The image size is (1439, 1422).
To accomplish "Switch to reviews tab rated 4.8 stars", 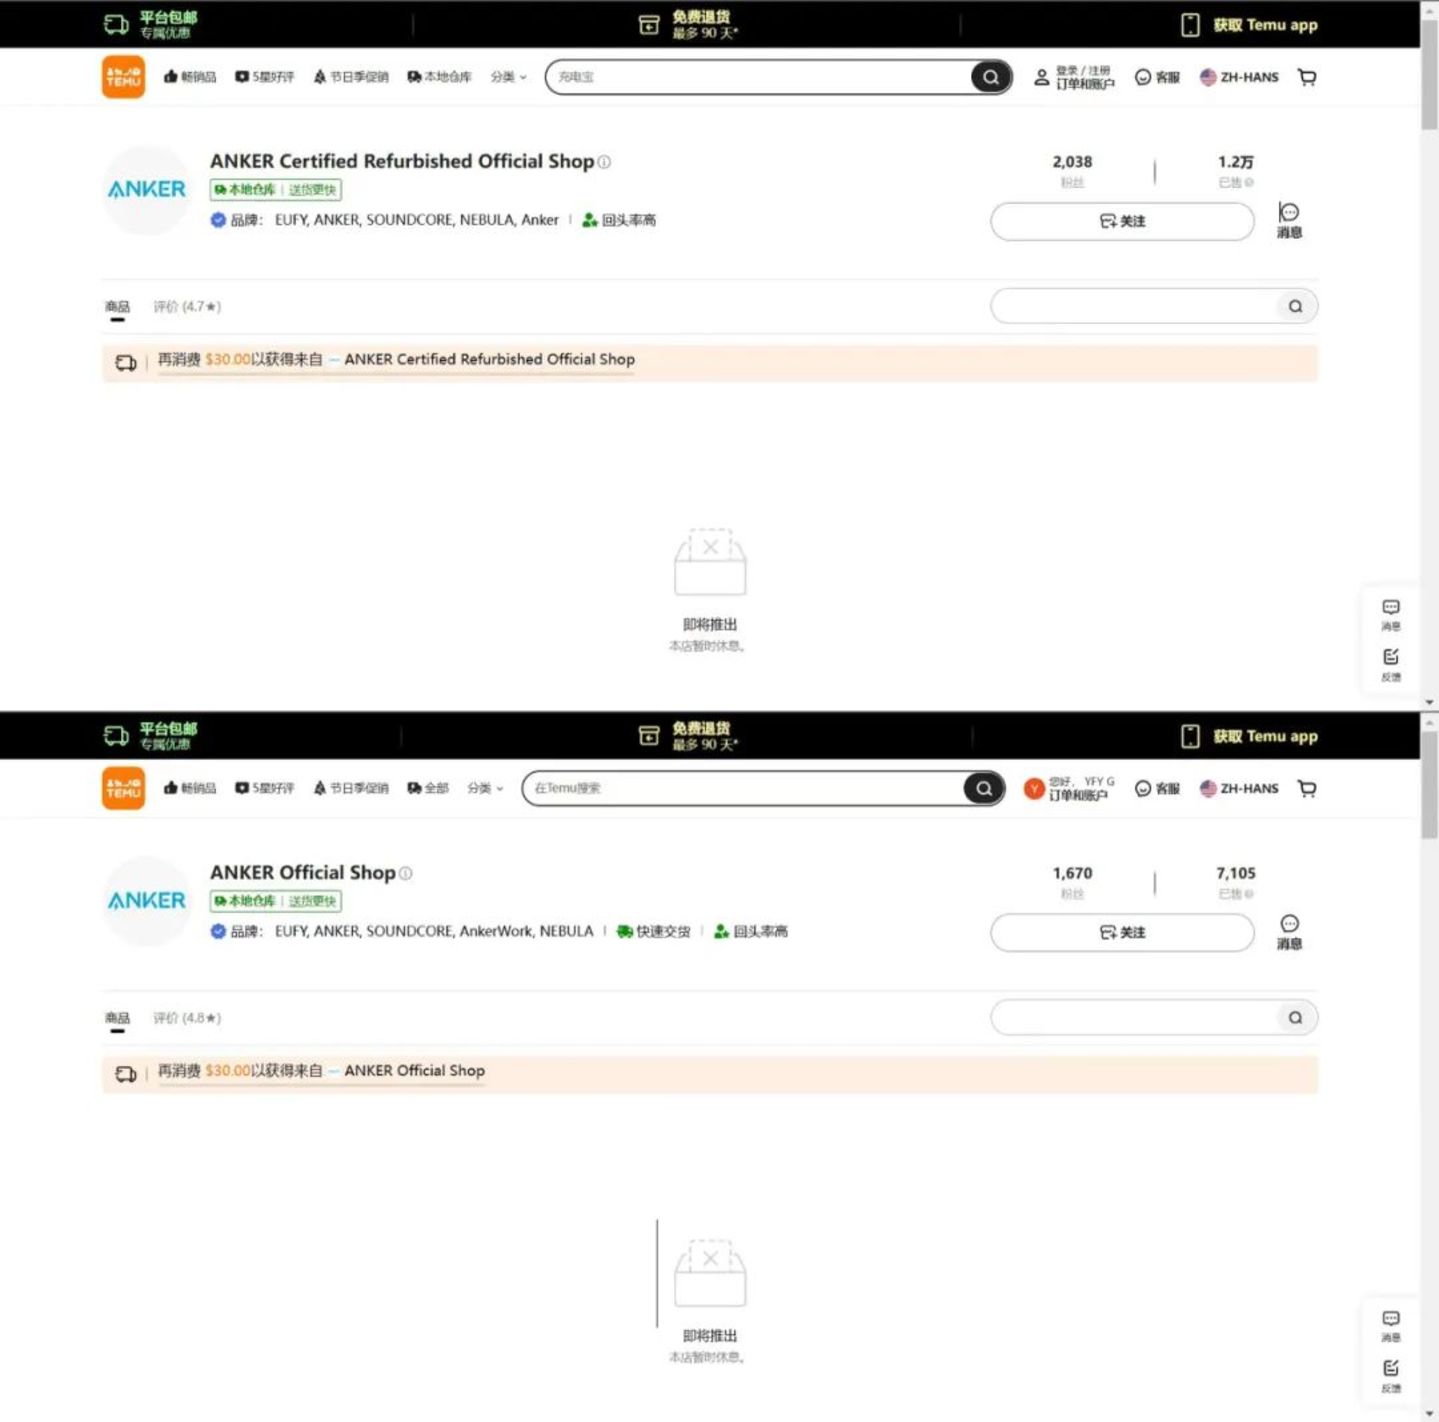I will (187, 1018).
